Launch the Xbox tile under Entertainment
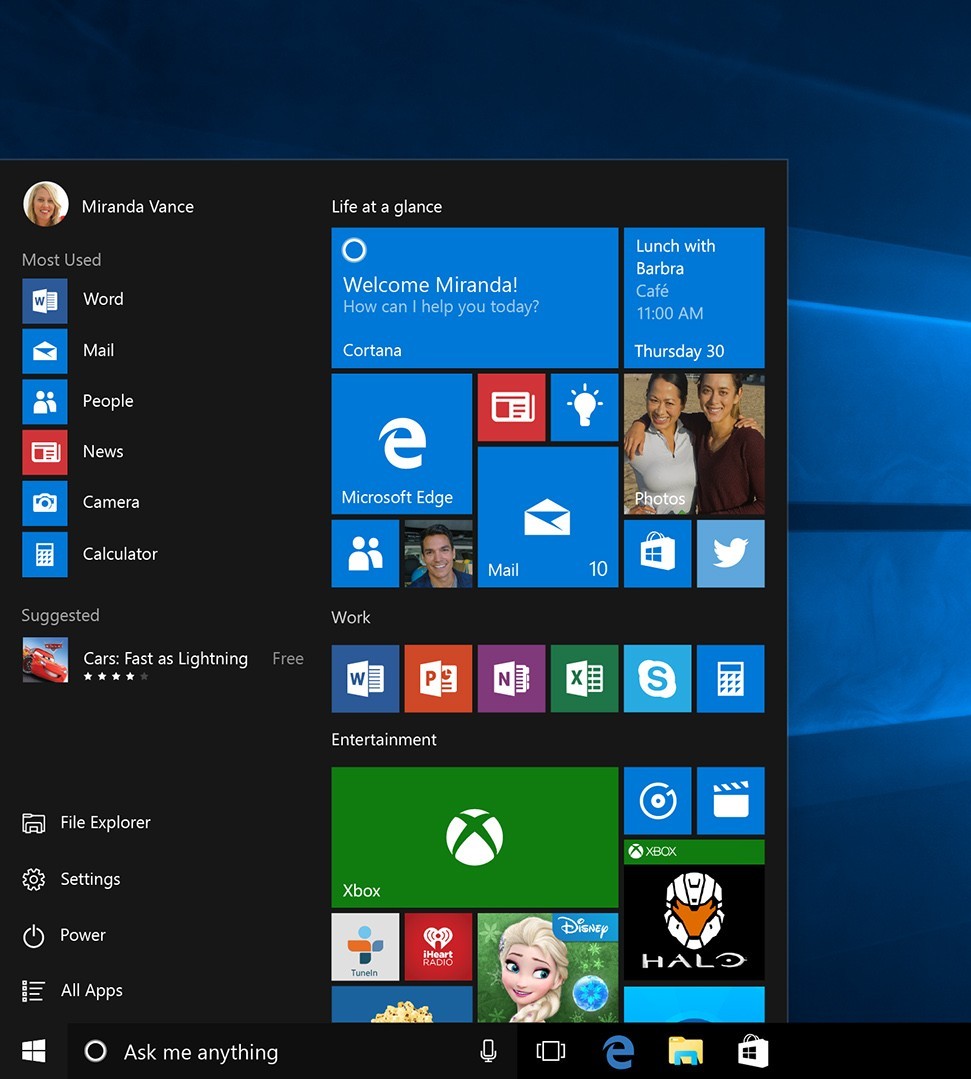Viewport: 971px width, 1079px height. pyautogui.click(x=474, y=837)
